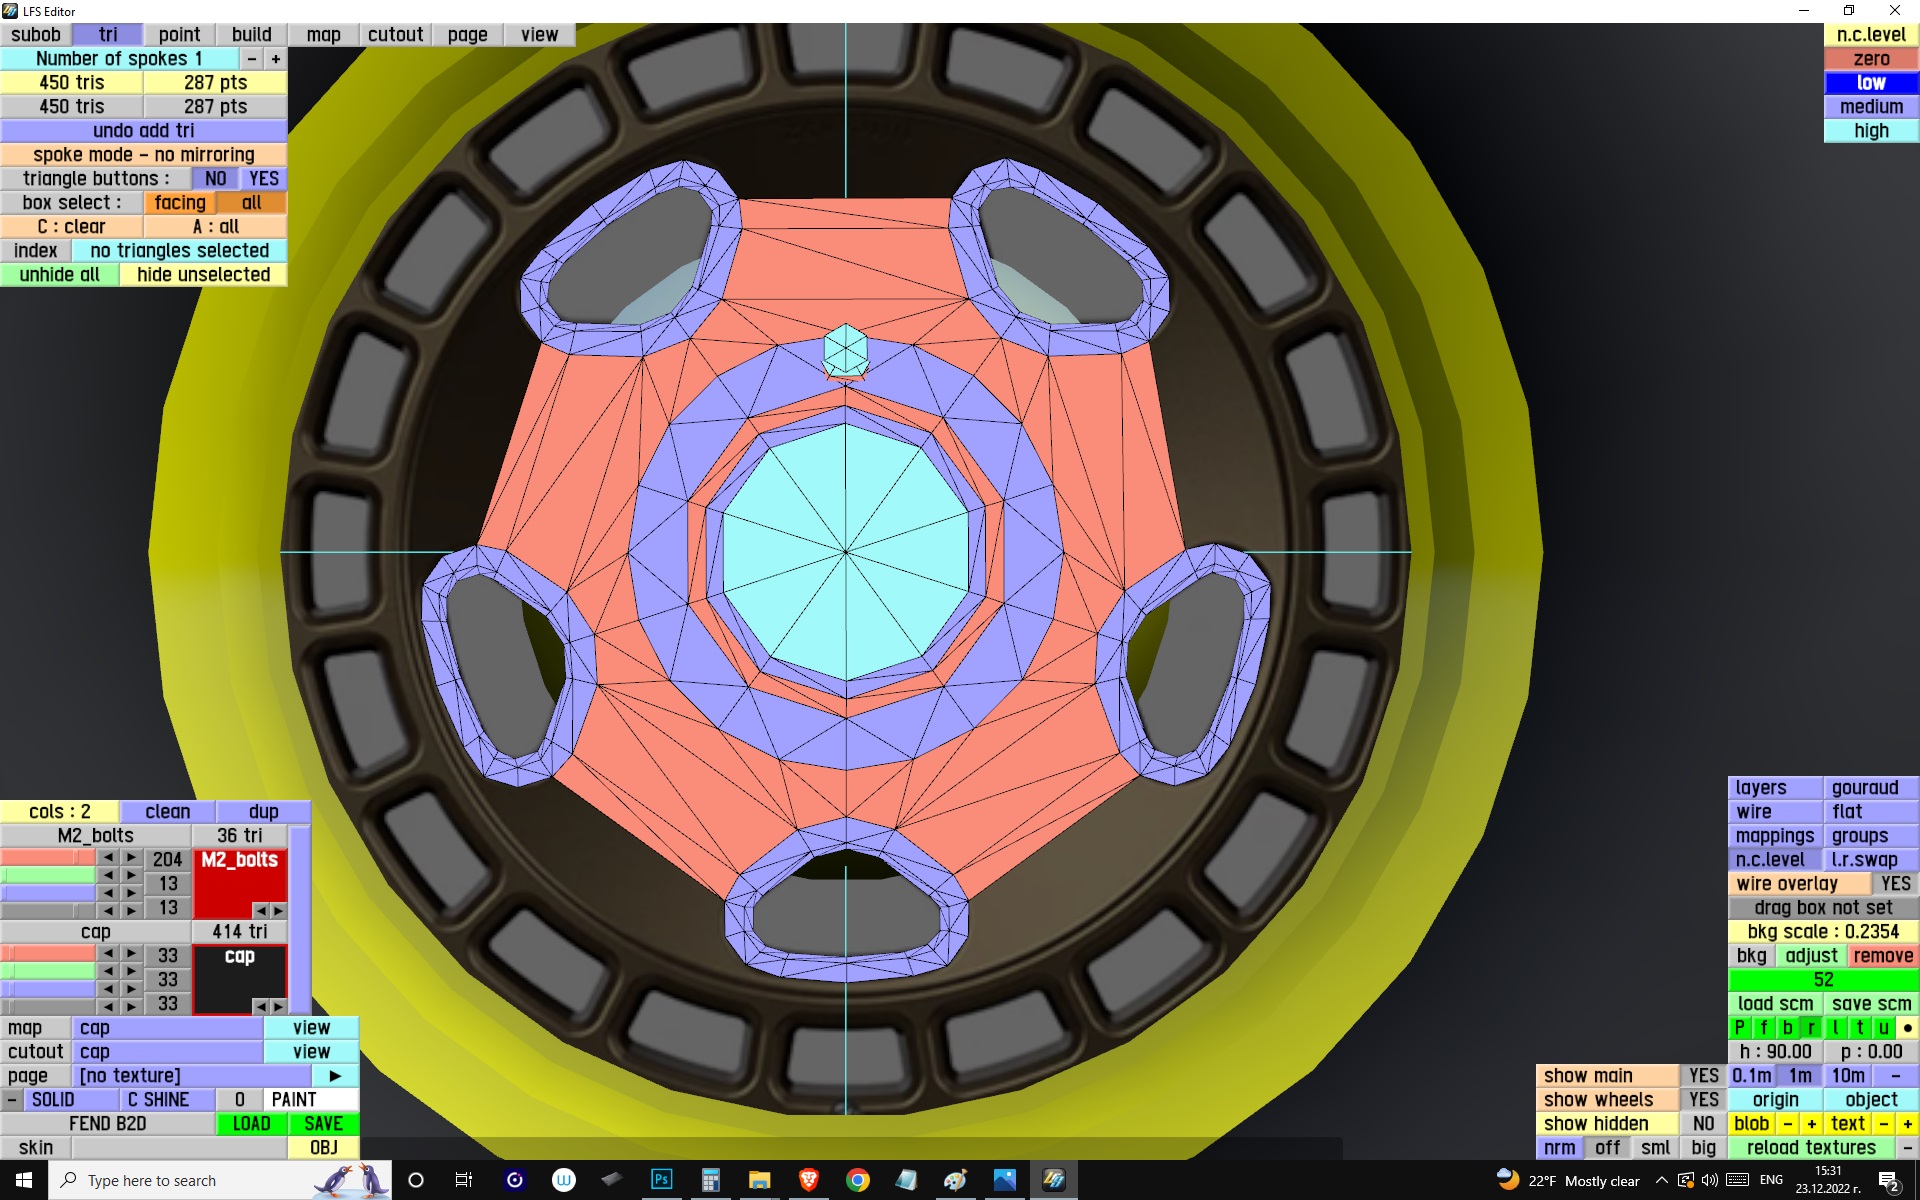Expand page texture list with arrow button

click(335, 1076)
